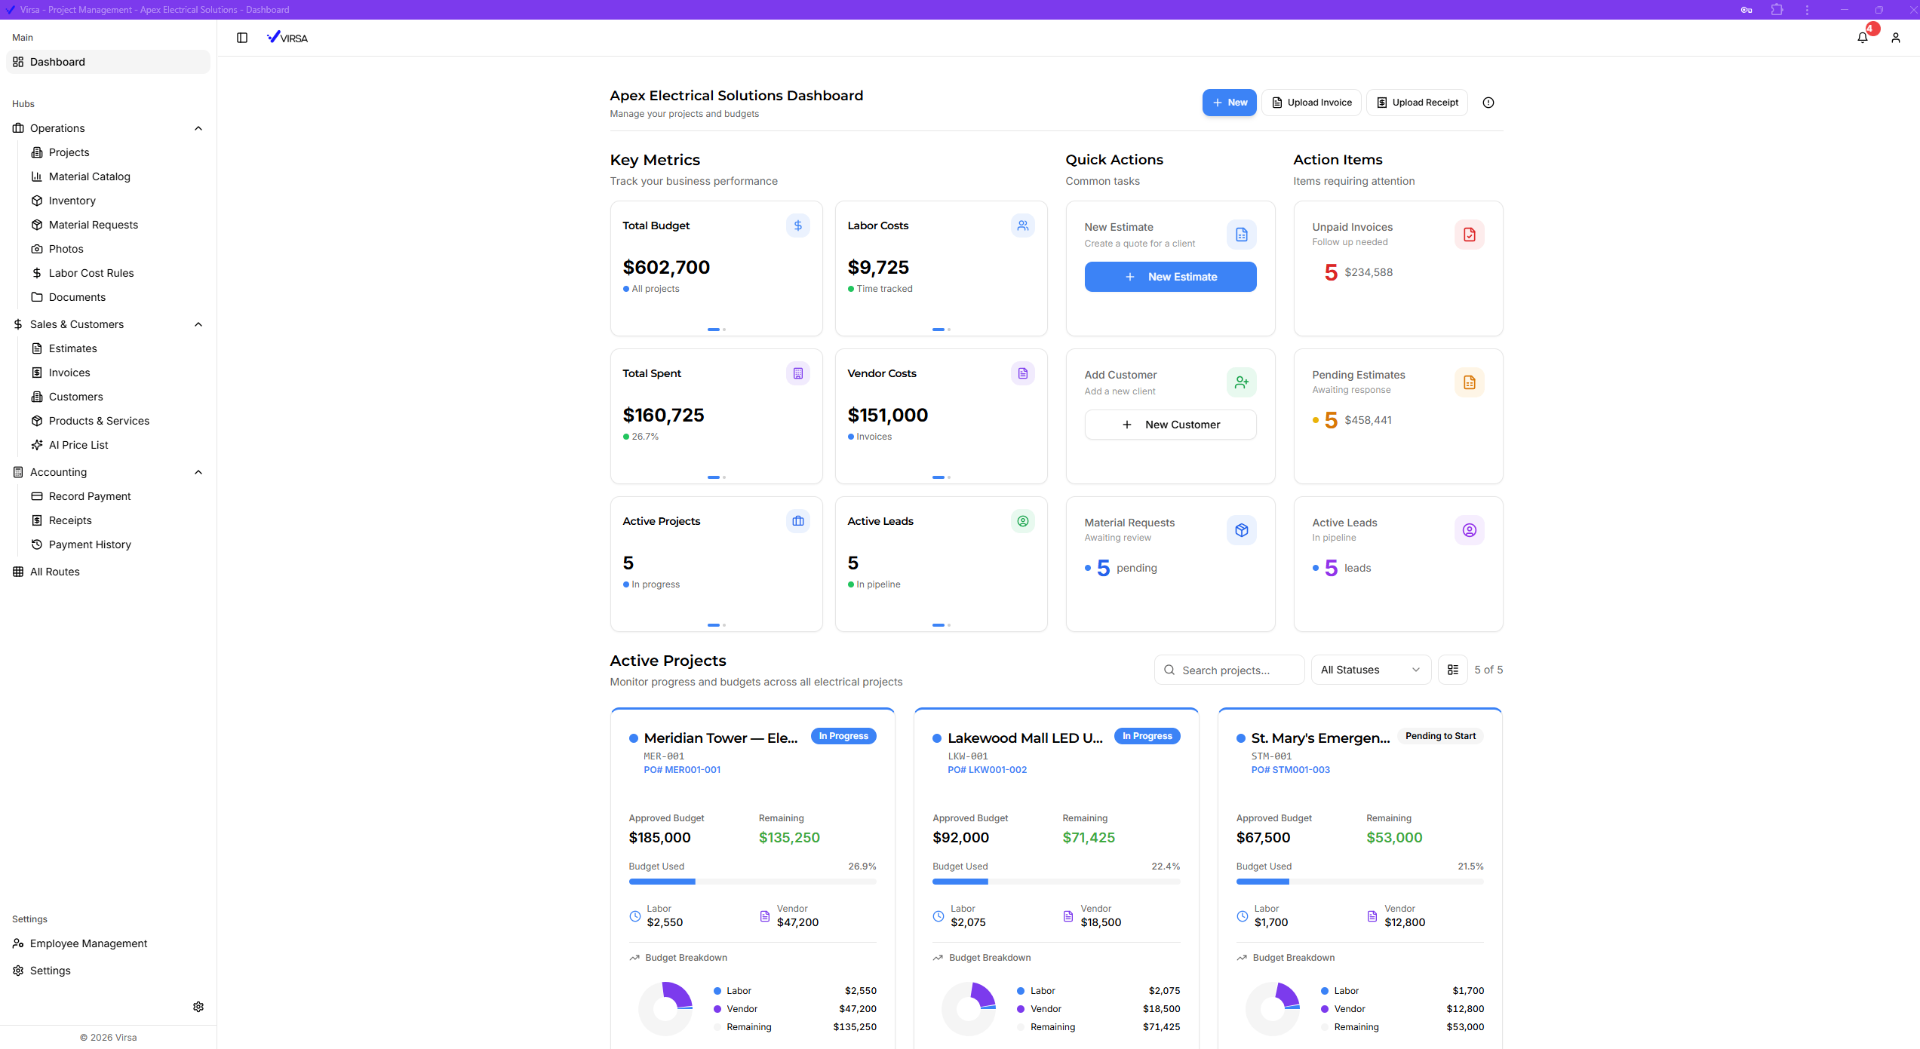Image resolution: width=1920 pixels, height=1049 pixels.
Task: Open the notifications bell
Action: [x=1862, y=38]
